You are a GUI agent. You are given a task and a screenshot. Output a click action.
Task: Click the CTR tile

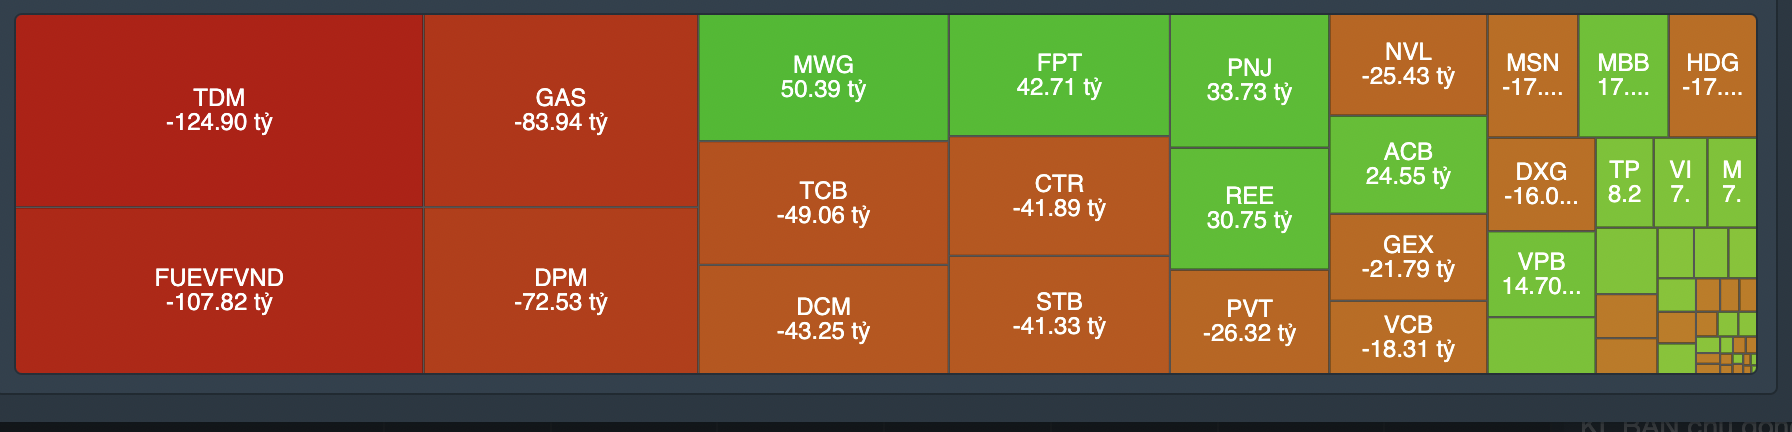coord(1059,196)
